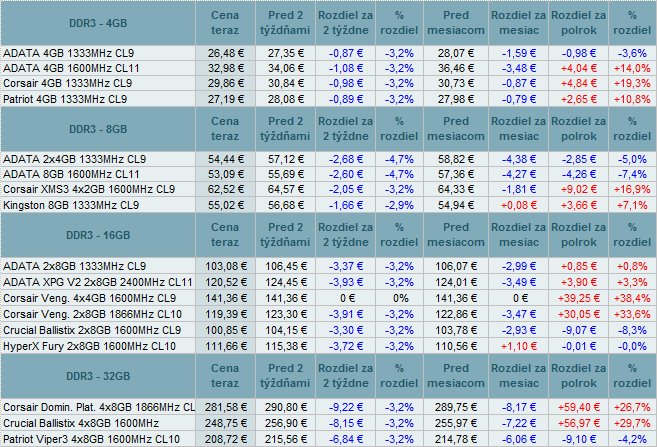Click 'Cena teraz' header in DDR3 - 4GB section

[225, 23]
